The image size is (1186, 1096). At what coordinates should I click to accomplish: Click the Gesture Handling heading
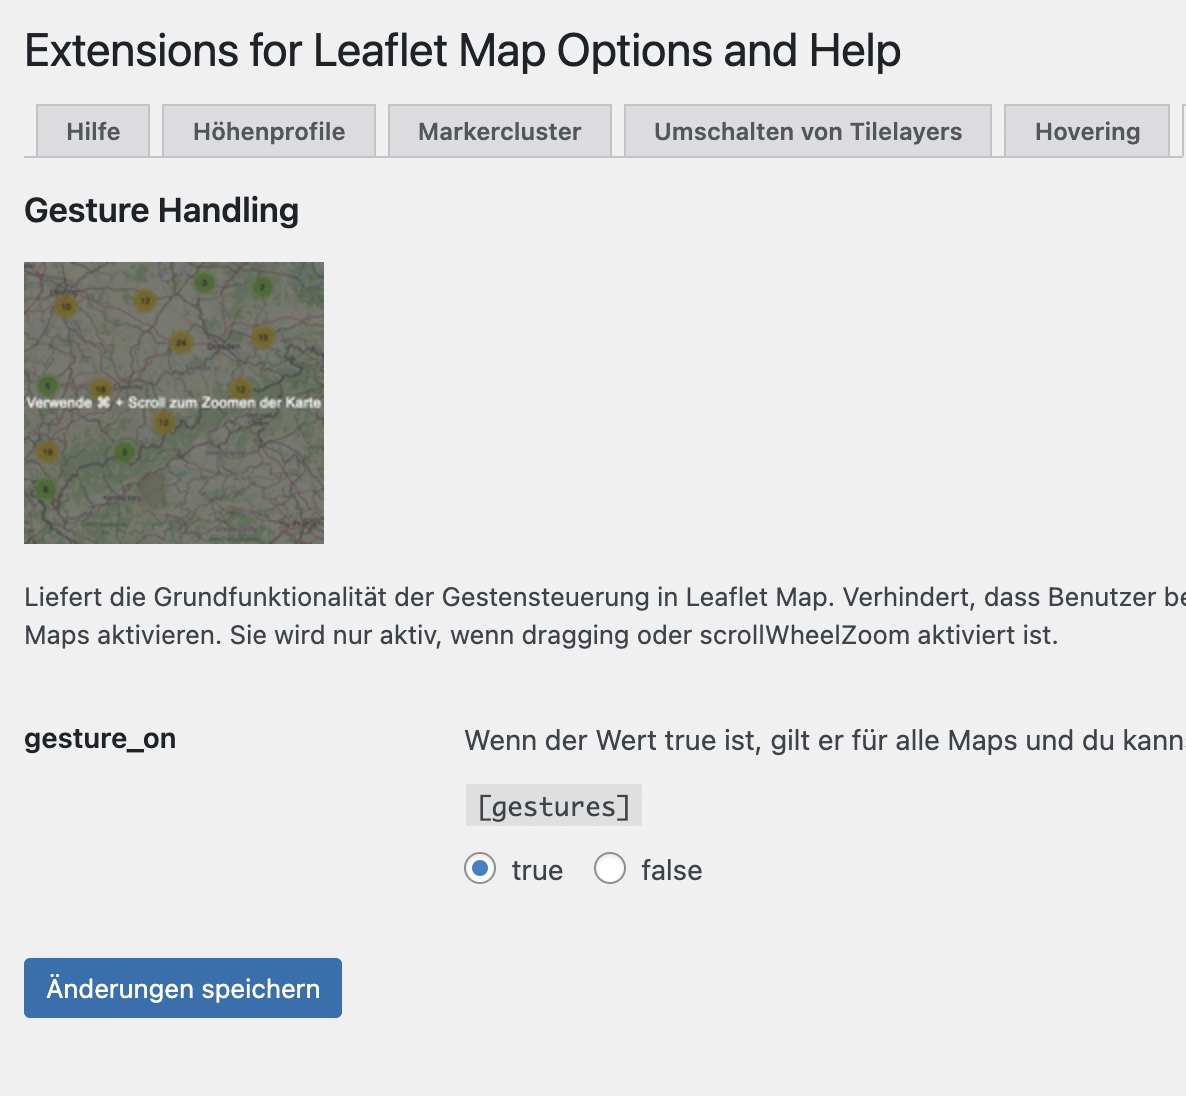tap(161, 210)
